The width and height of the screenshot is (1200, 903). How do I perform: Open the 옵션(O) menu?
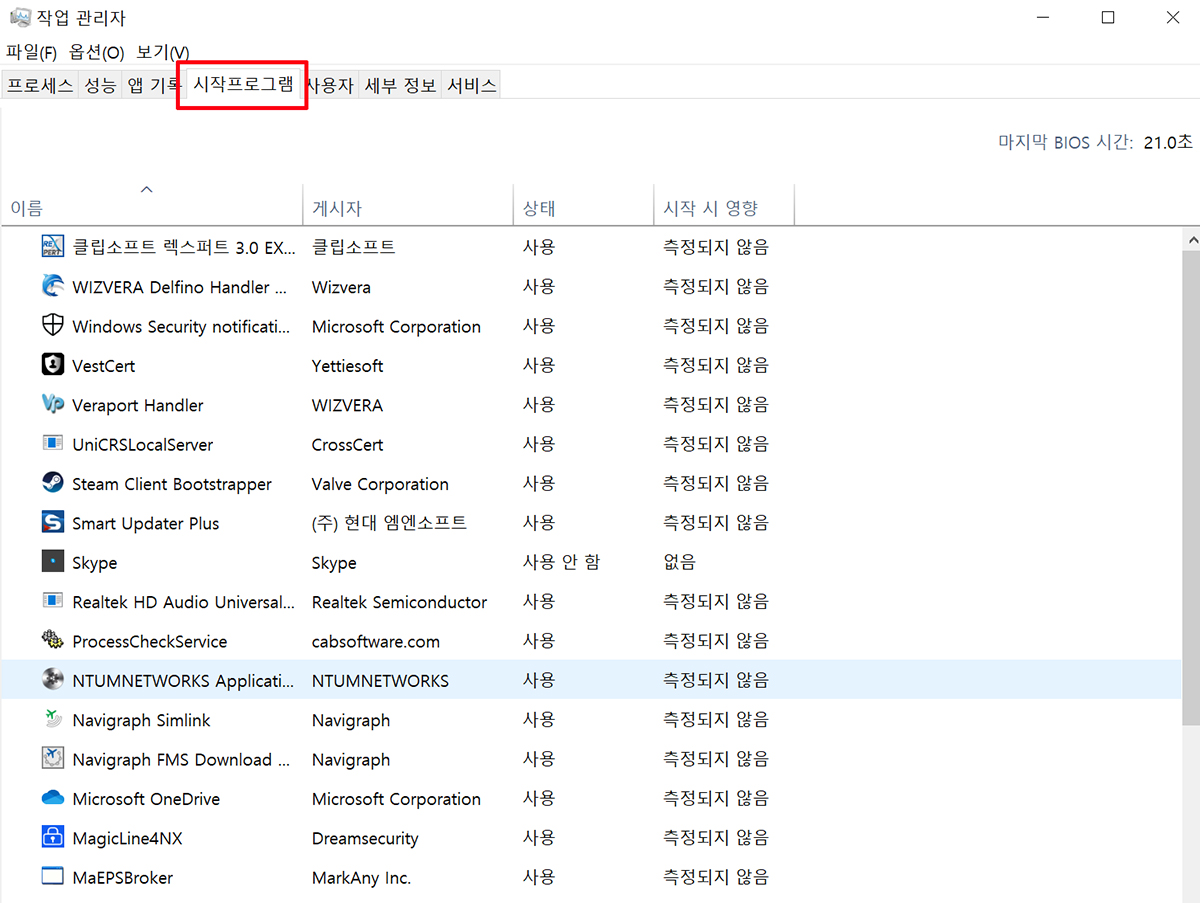96,52
